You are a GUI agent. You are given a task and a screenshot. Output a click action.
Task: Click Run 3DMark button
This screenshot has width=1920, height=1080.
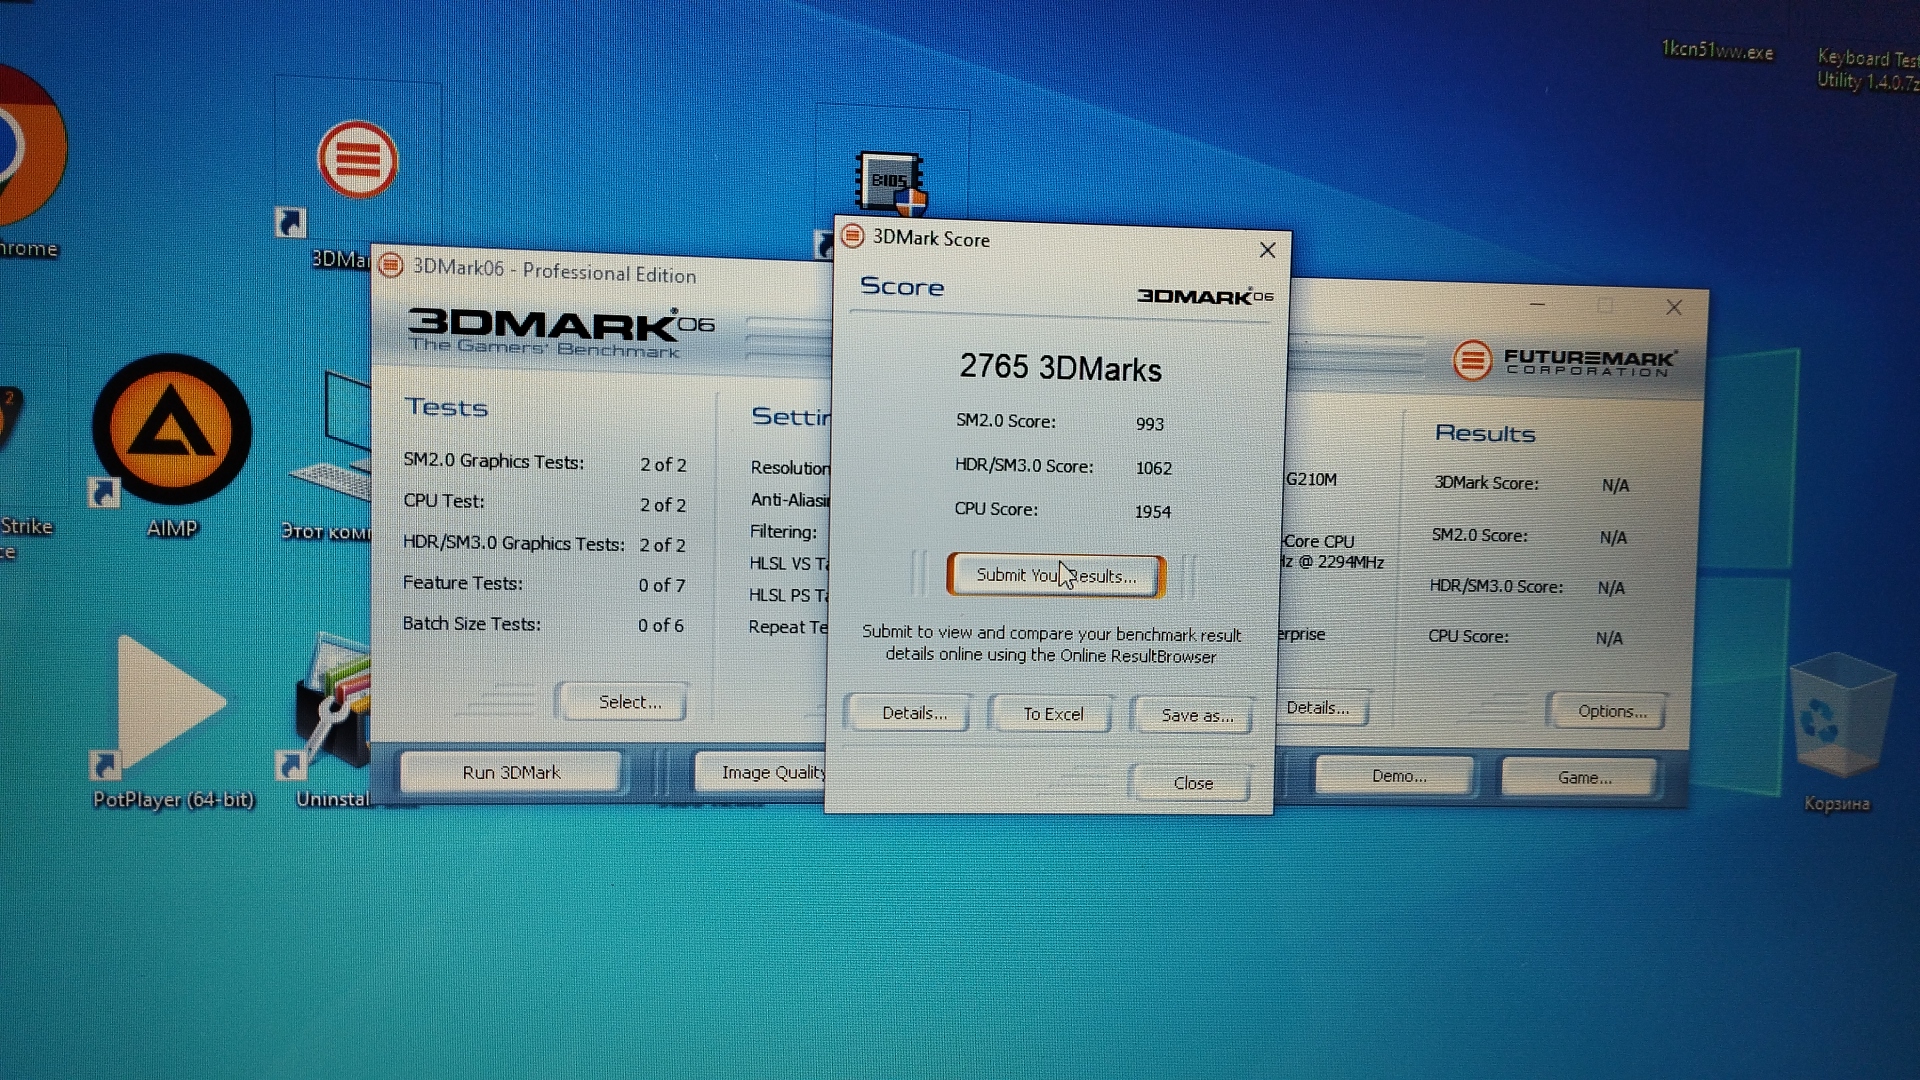click(x=510, y=772)
